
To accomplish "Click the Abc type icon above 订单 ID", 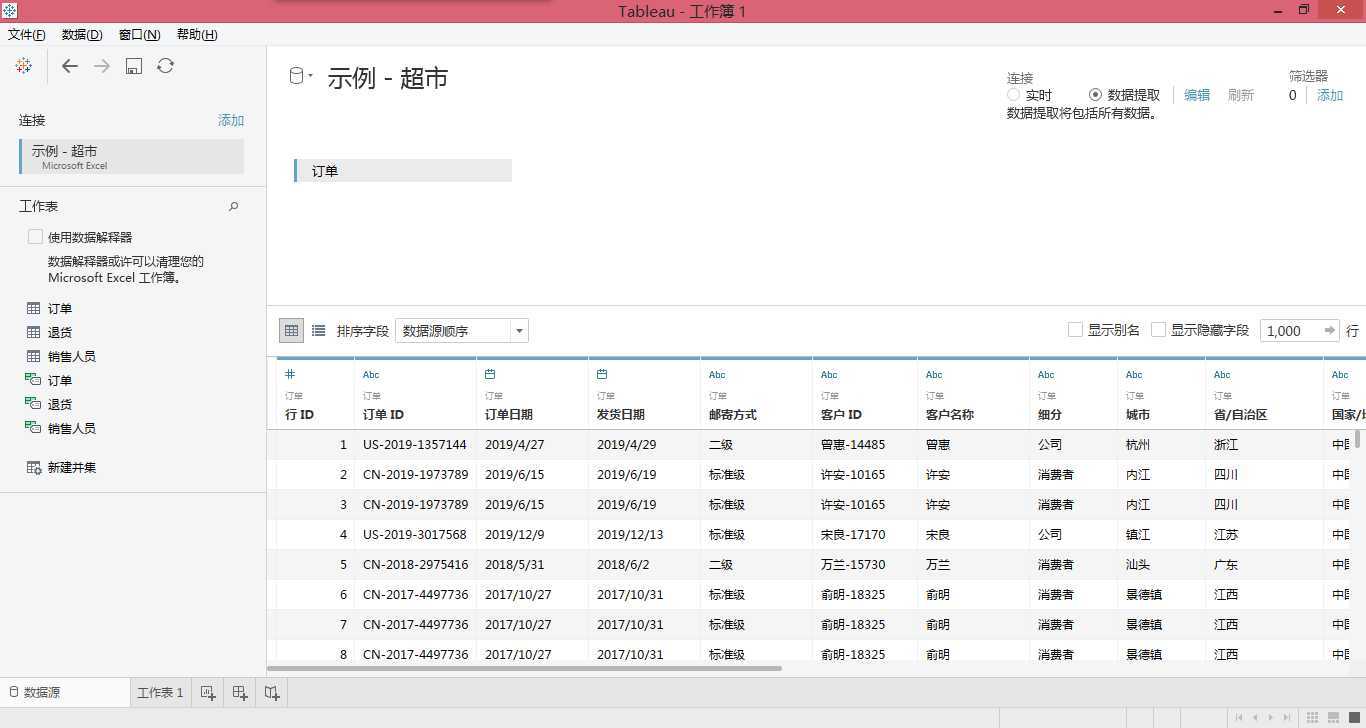I will pos(371,375).
